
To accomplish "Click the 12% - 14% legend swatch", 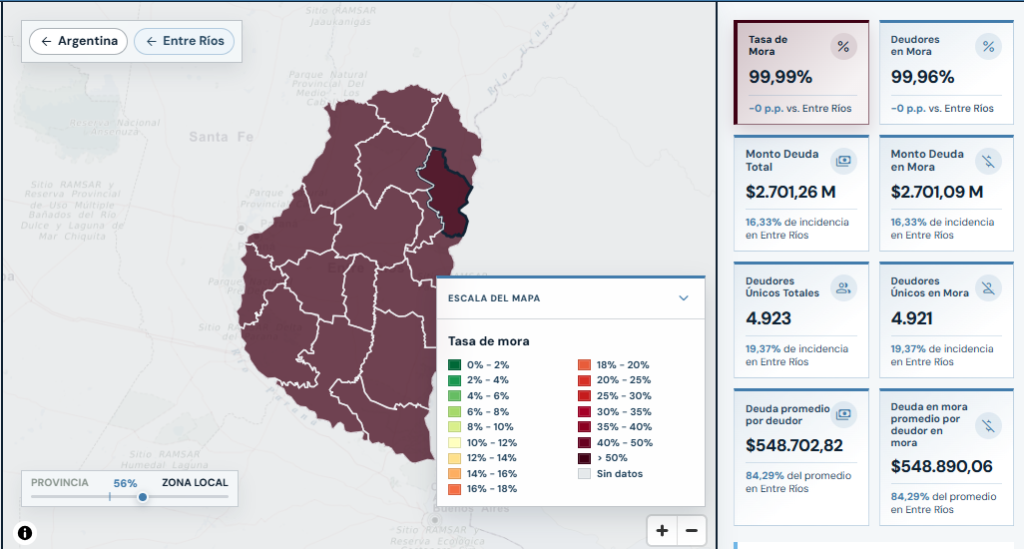I will point(455,458).
